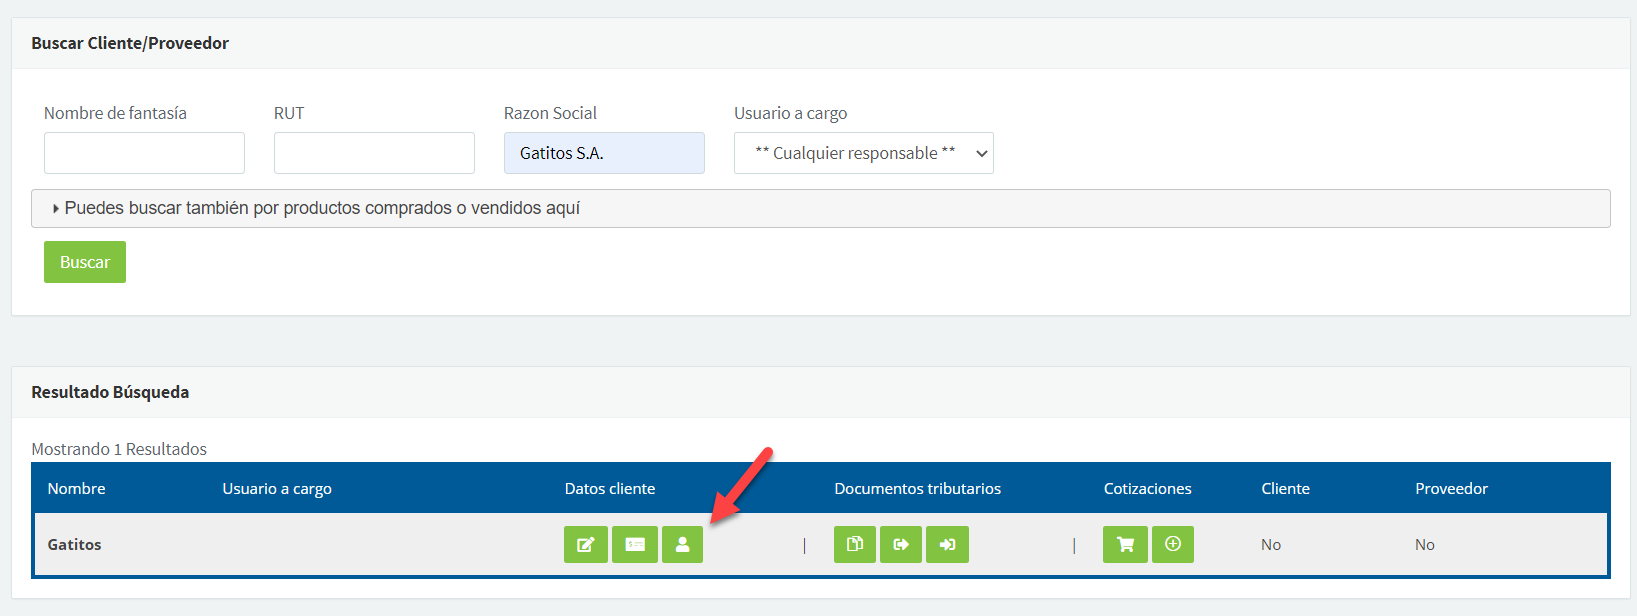Image resolution: width=1637 pixels, height=616 pixels.
Task: Click the edit client data pencil icon
Action: point(585,545)
